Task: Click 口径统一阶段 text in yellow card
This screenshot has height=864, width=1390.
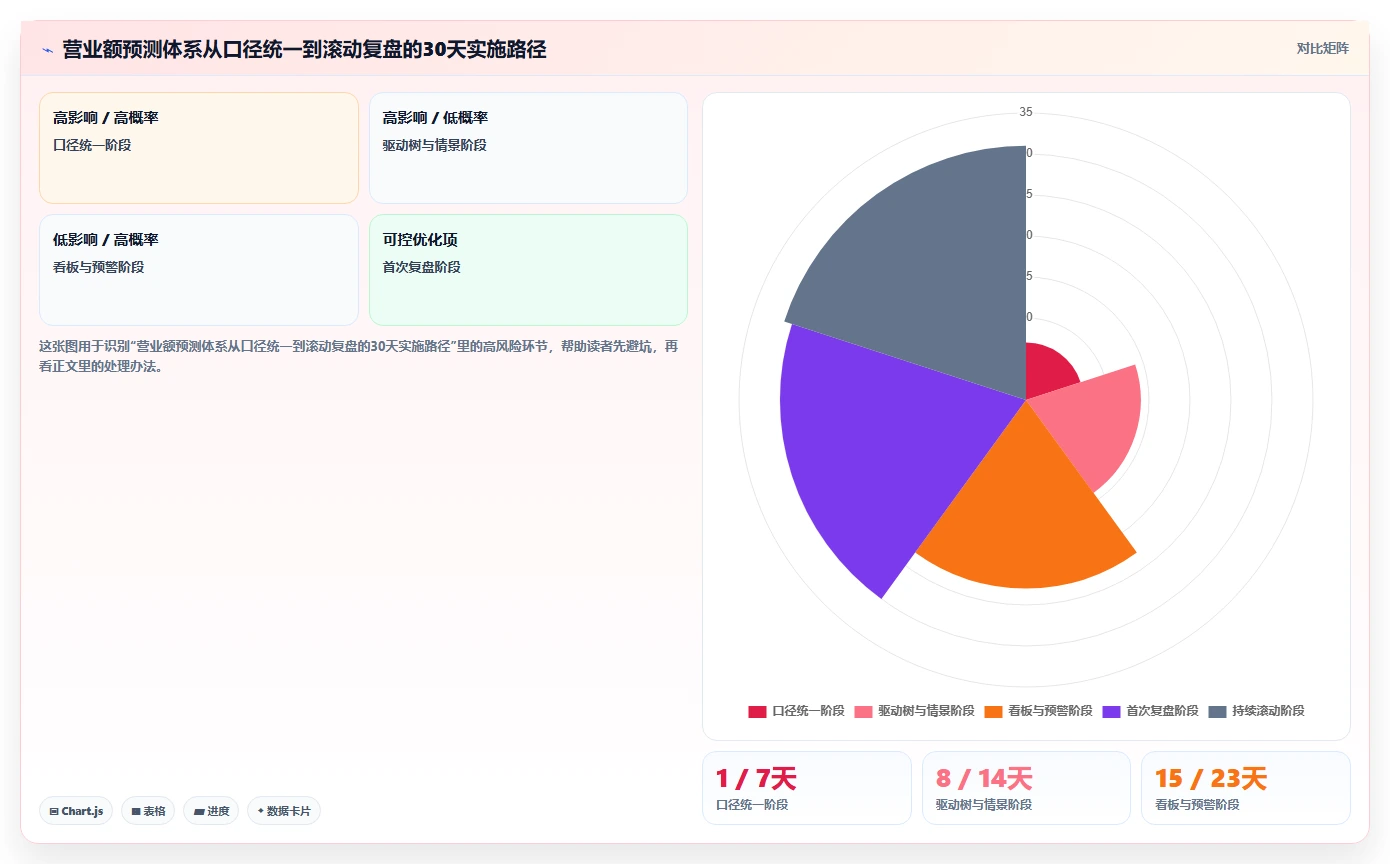Action: 92,145
